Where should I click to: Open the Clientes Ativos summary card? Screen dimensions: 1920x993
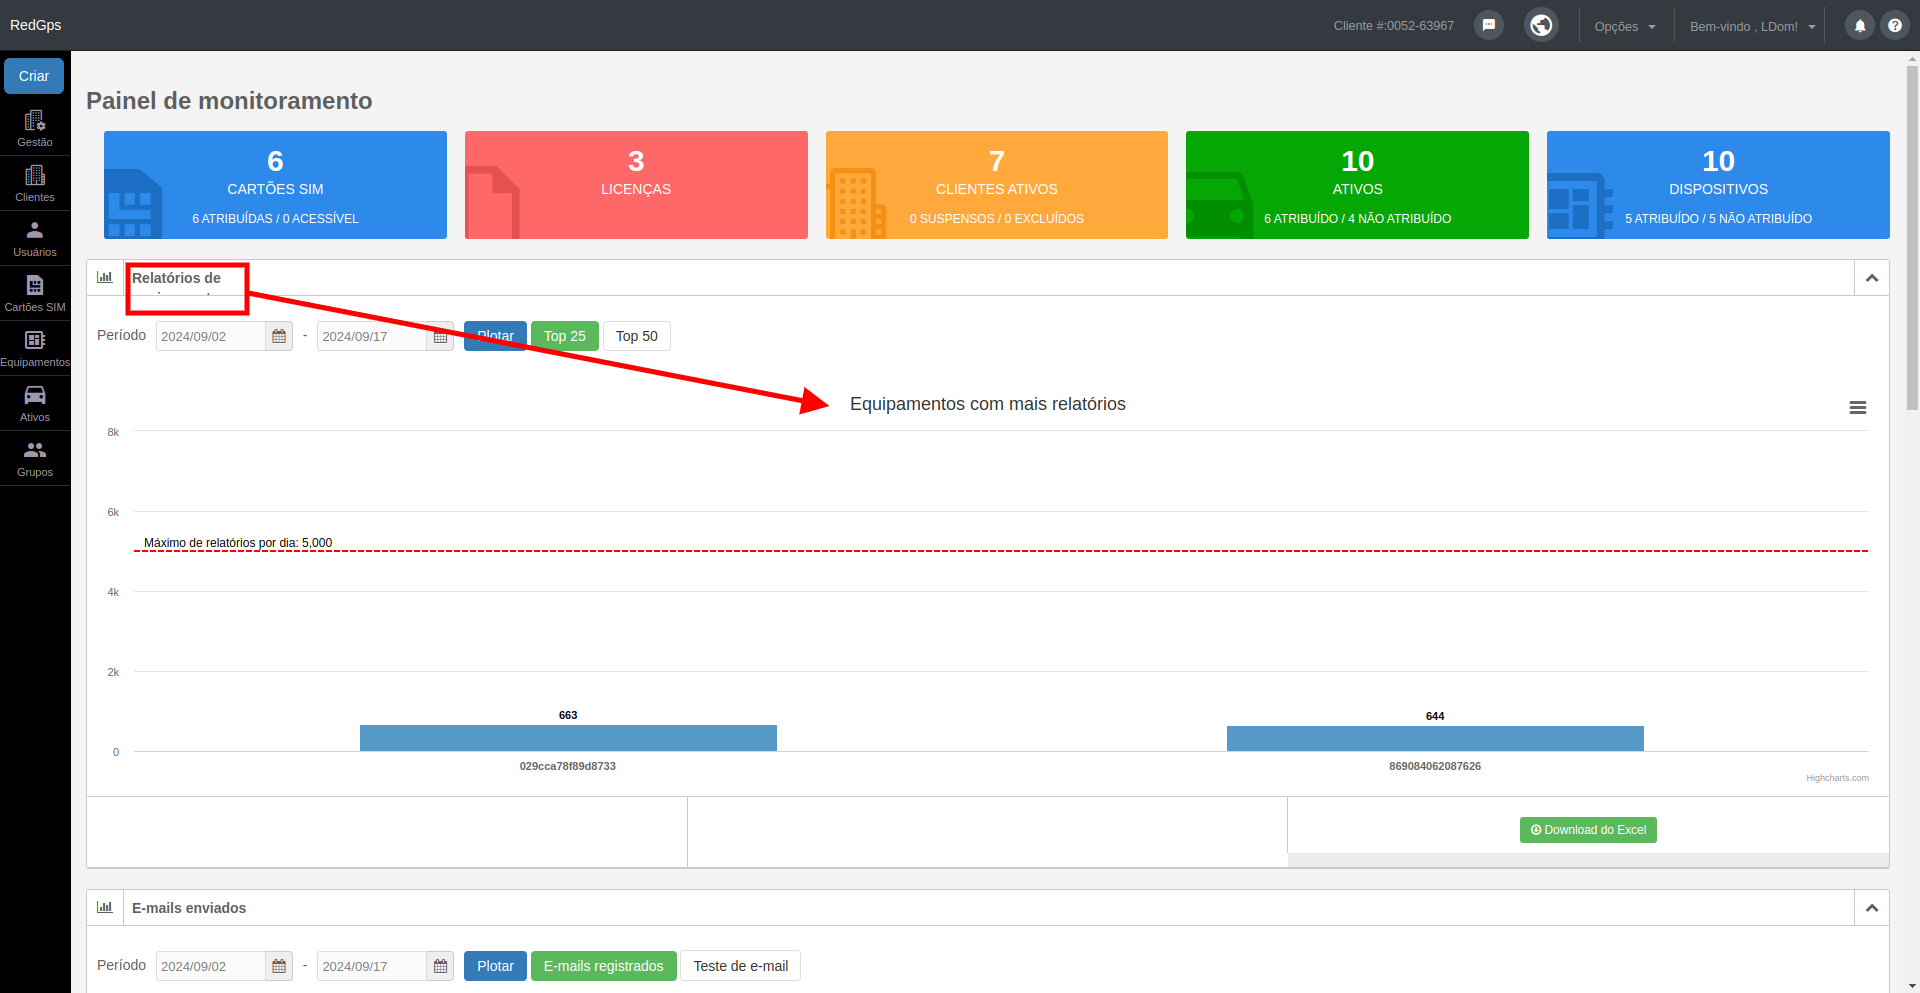[997, 185]
